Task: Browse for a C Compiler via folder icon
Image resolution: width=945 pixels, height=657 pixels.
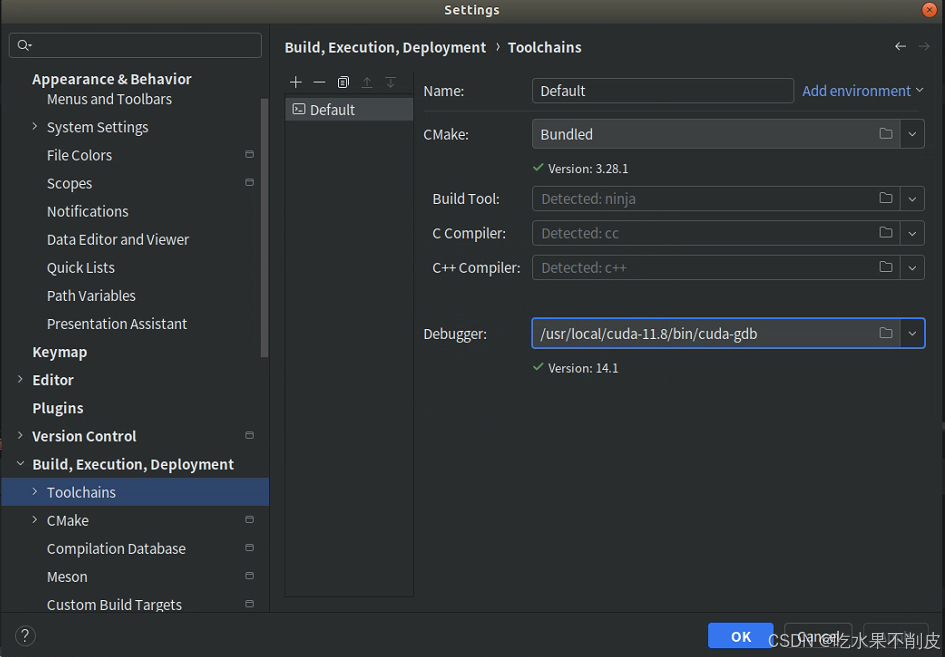Action: [886, 233]
